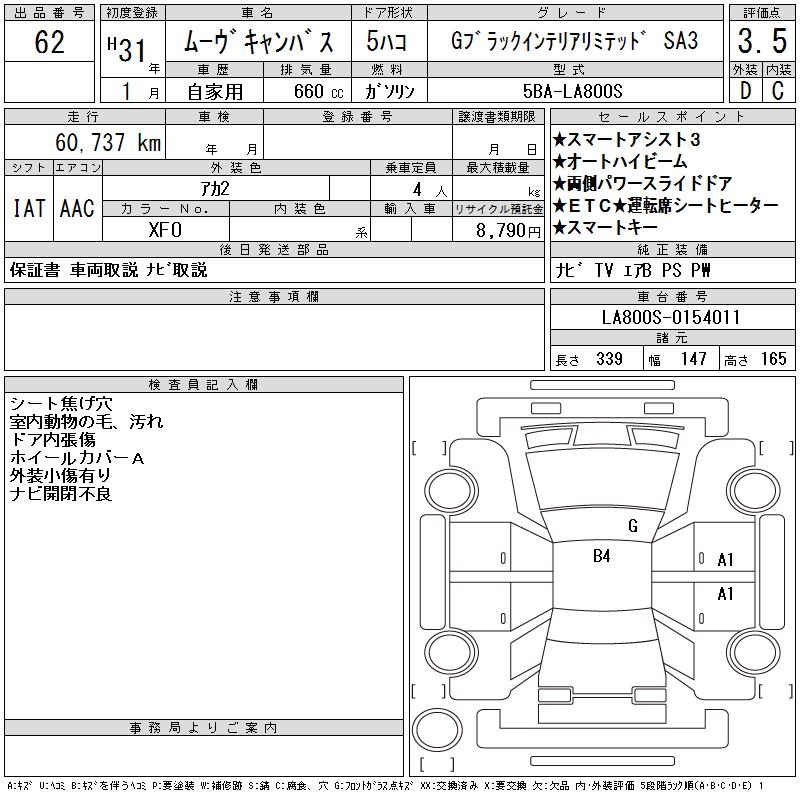Click the lower A1 scratch mark
The image size is (800, 800).
point(725,594)
